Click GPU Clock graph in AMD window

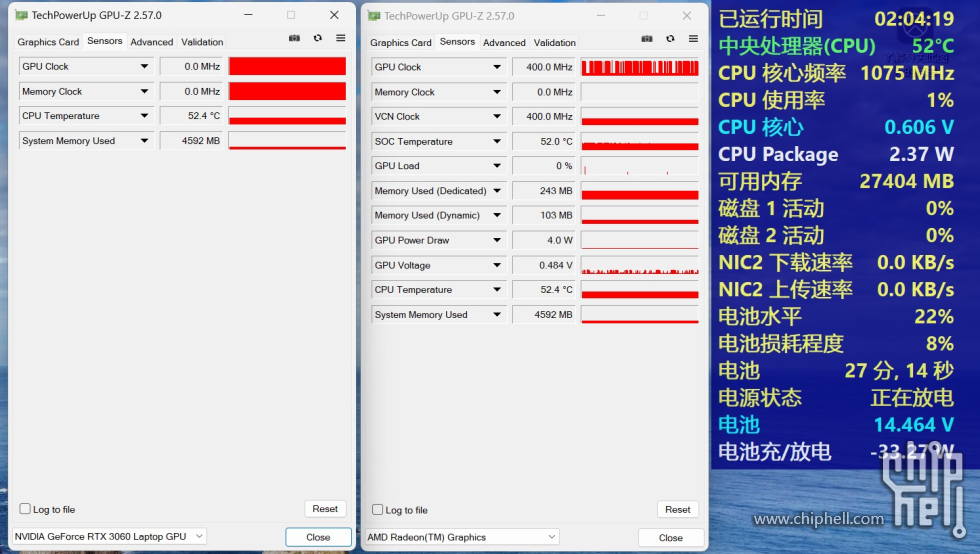click(639, 67)
